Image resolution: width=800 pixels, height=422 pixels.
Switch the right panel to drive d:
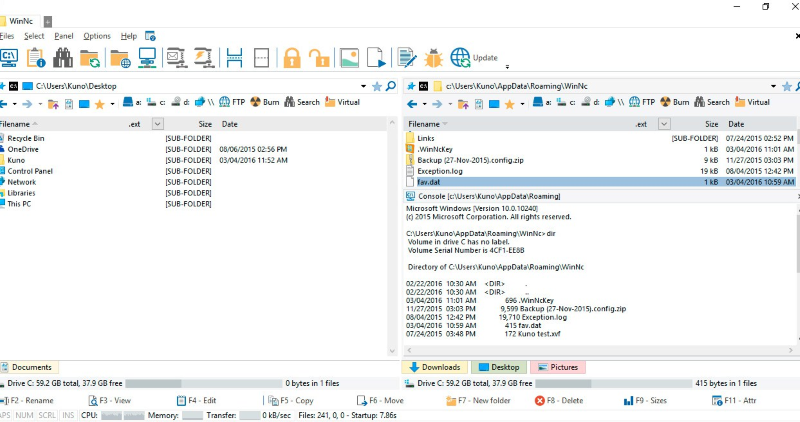592,102
